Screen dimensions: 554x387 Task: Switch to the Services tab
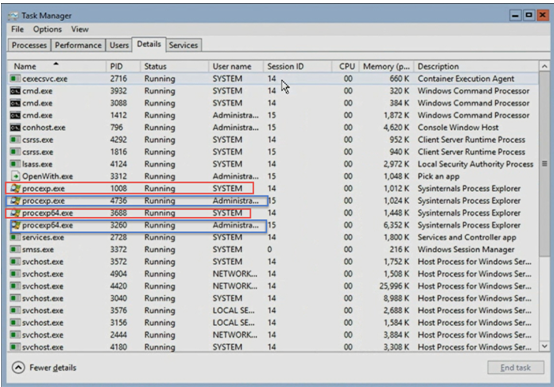183,45
